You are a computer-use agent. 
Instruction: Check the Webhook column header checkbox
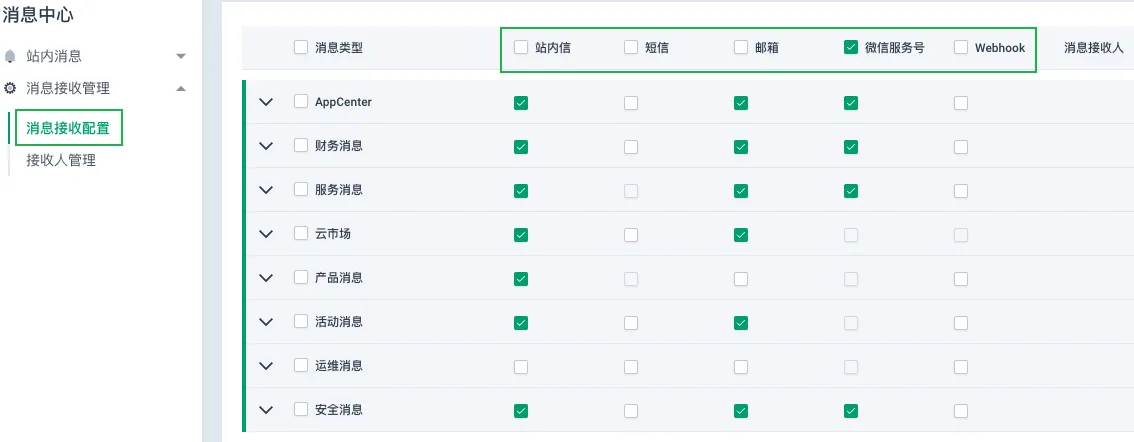click(960, 48)
